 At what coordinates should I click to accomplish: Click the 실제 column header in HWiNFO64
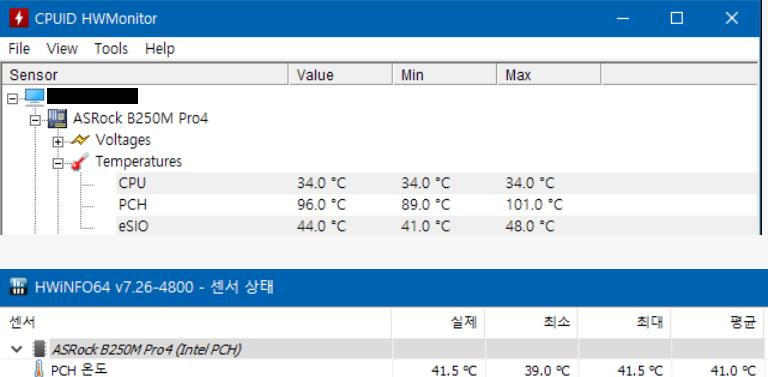[438, 323]
